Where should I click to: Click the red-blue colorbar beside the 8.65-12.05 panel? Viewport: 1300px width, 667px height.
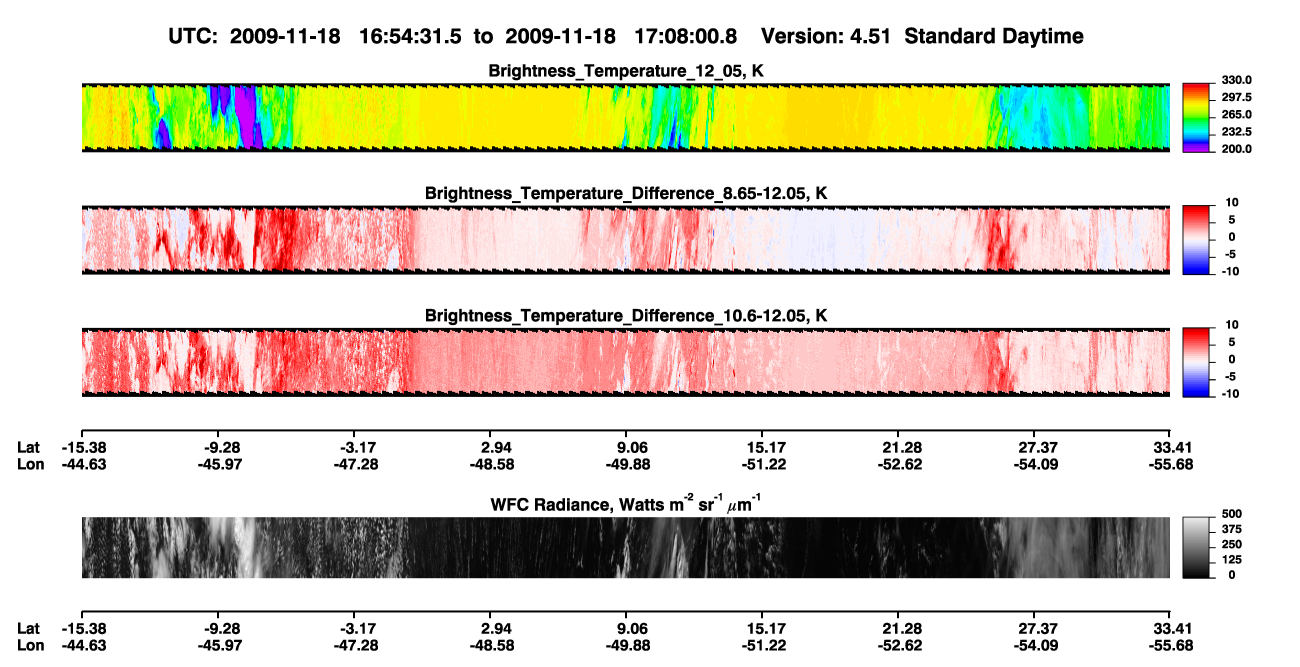(x=1197, y=240)
